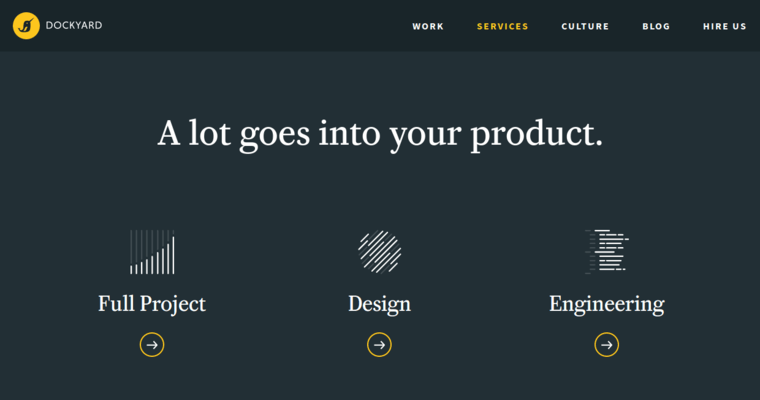Click the 'A lot goes into your product.' heading

[x=380, y=133]
